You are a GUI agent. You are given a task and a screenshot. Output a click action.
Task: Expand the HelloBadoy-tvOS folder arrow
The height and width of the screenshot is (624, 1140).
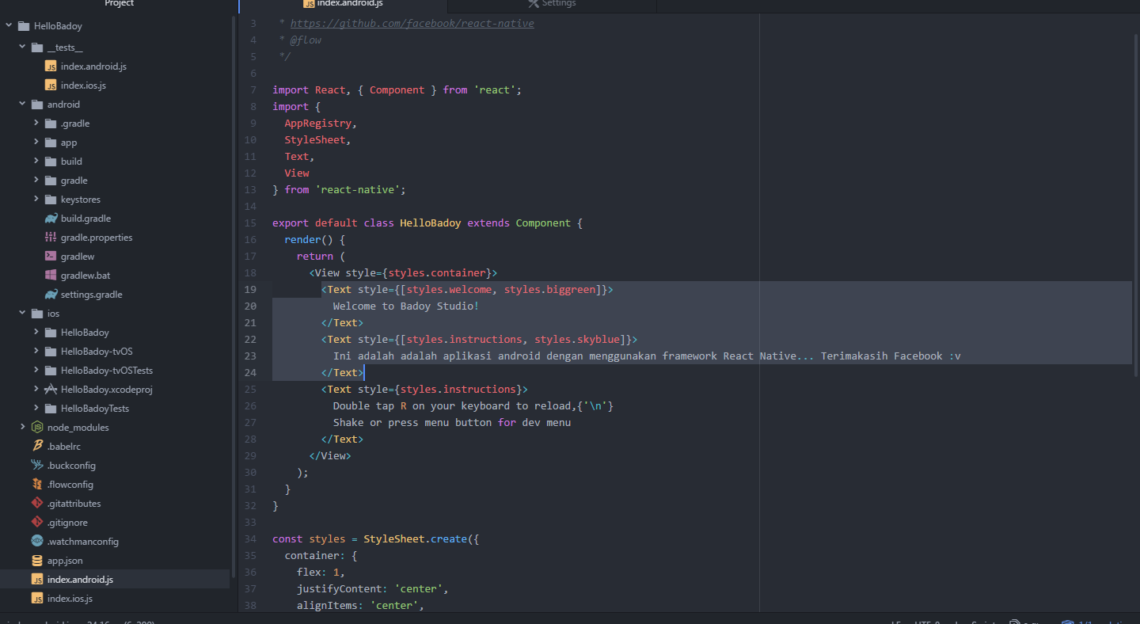[36, 351]
